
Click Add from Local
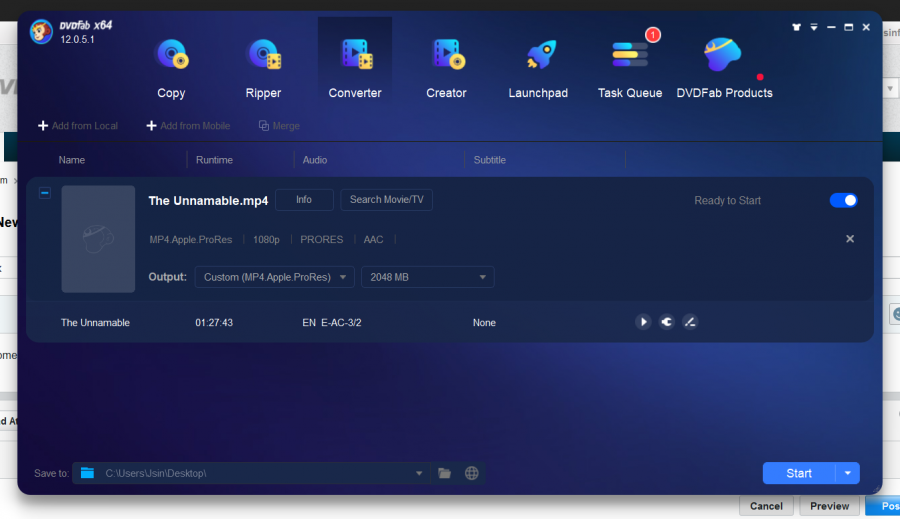[78, 126]
